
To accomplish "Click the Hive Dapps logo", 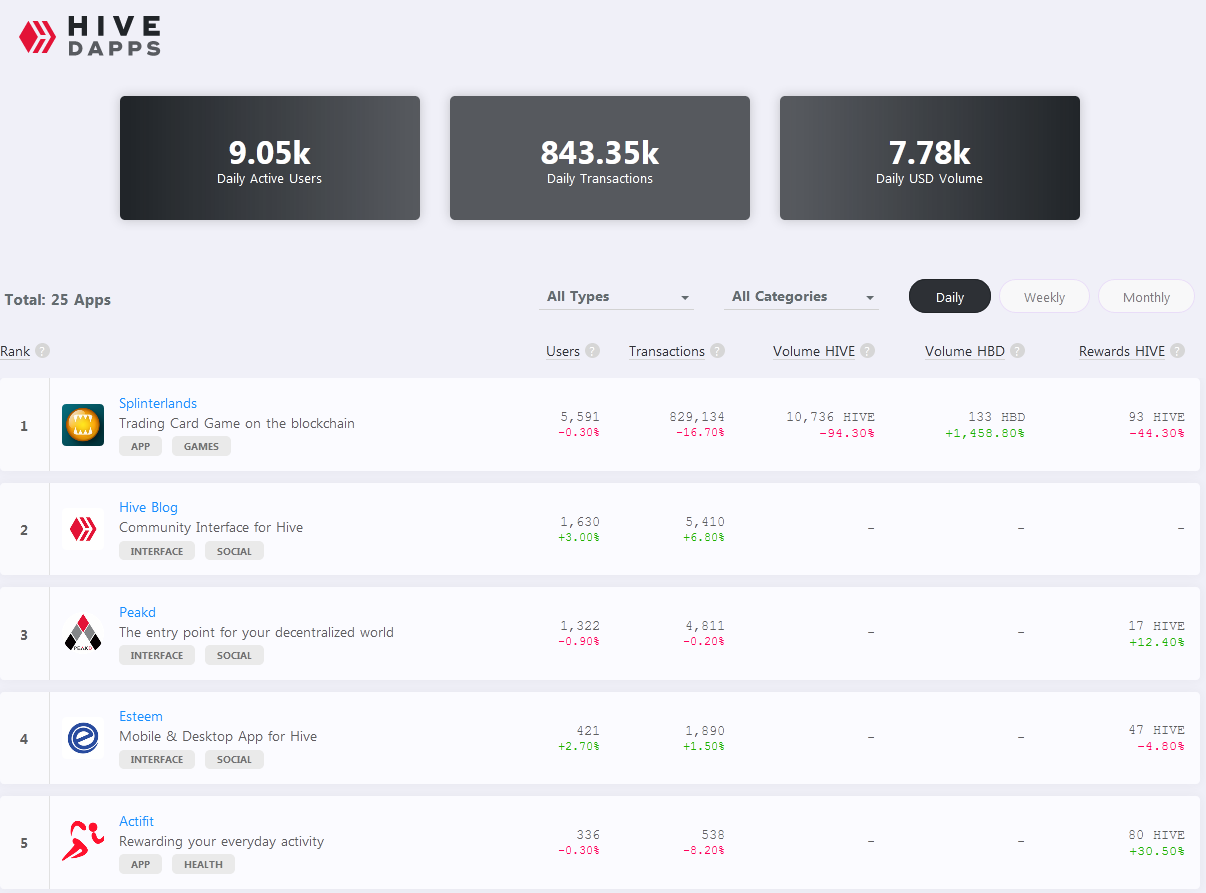I will (x=90, y=36).
